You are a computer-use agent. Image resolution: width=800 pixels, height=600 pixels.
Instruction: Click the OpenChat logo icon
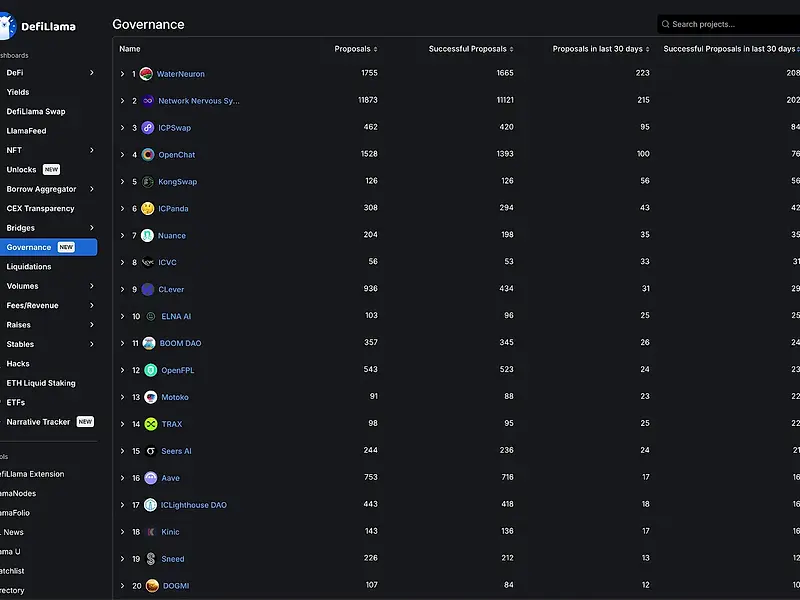click(148, 155)
